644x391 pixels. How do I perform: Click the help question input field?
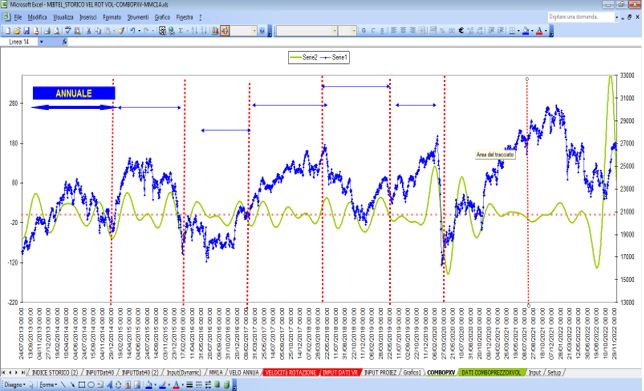coord(581,17)
